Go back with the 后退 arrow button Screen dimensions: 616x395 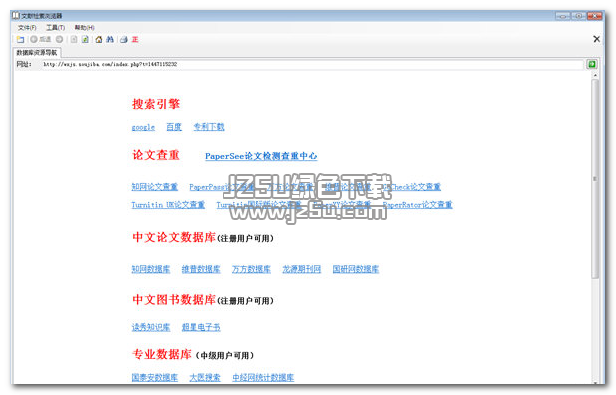41,39
